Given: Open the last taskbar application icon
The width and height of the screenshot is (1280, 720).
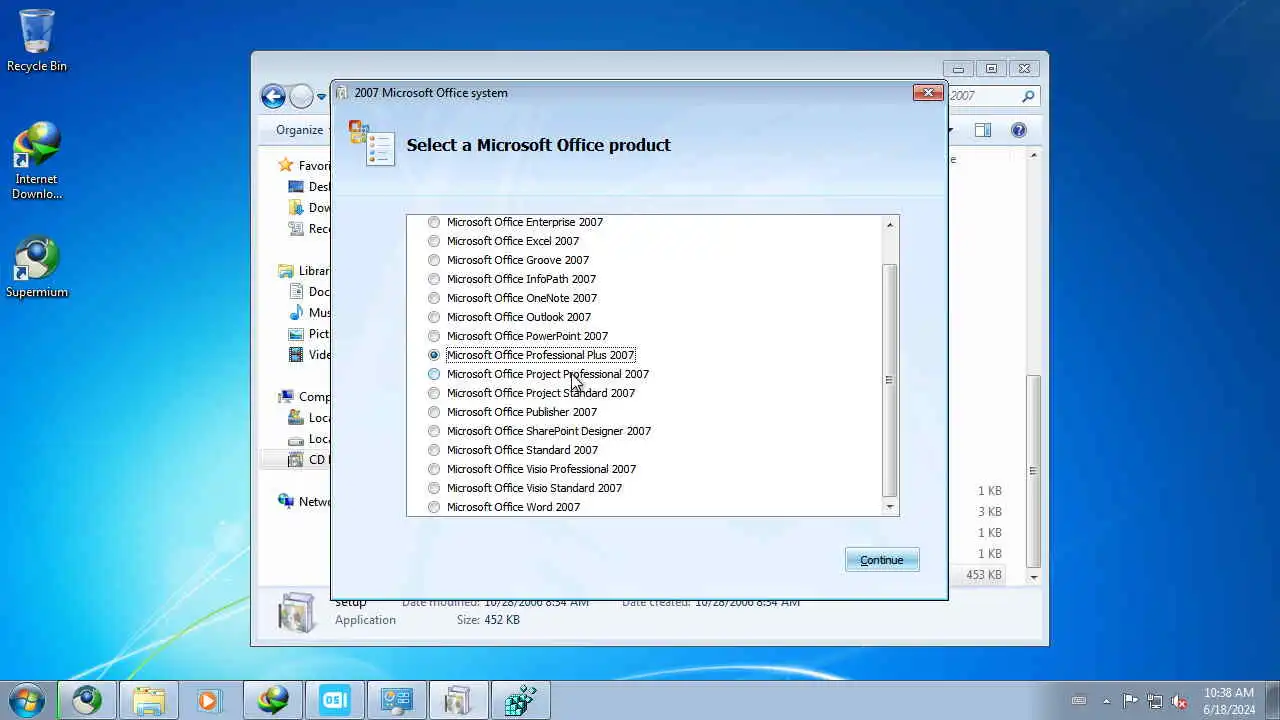Looking at the screenshot, I should 520,701.
